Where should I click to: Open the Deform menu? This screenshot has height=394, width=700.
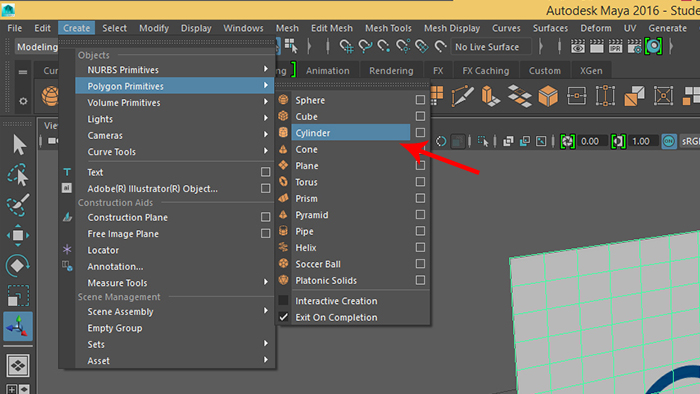coord(596,28)
